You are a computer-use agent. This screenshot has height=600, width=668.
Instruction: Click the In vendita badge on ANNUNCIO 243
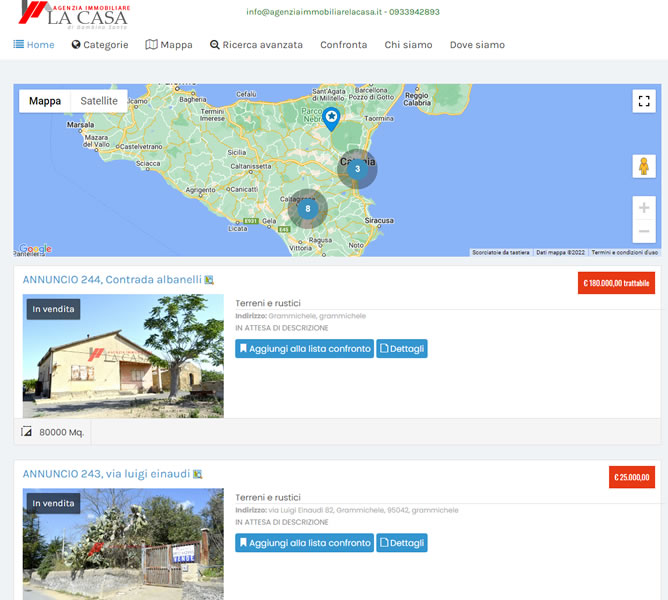(x=53, y=503)
